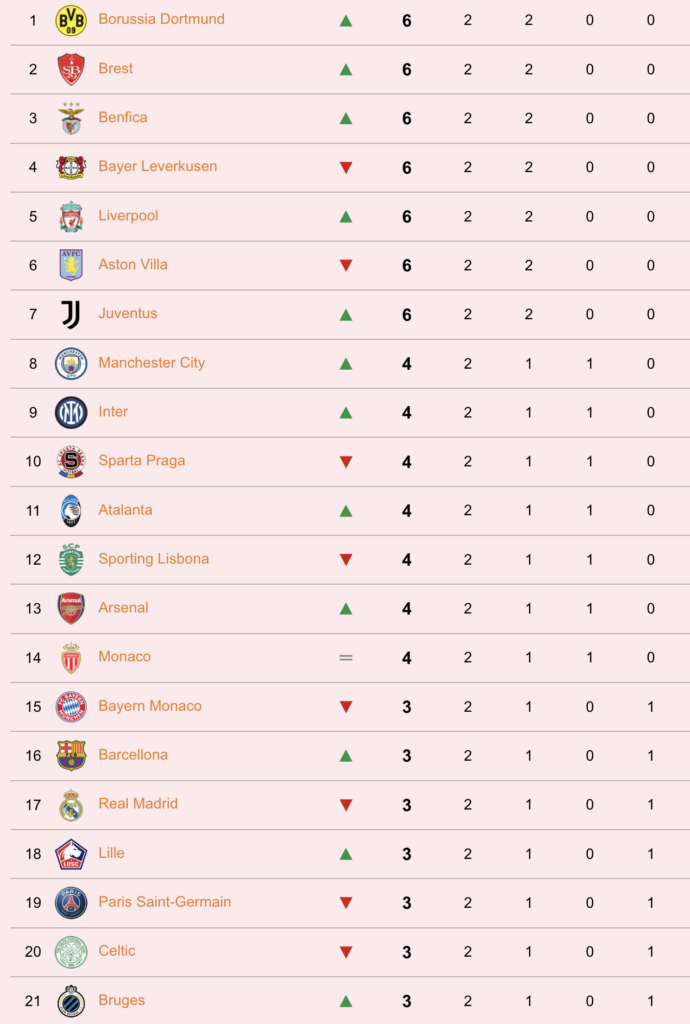Image resolution: width=690 pixels, height=1024 pixels.
Task: Open the Bayer Leverkusen team link
Action: click(157, 167)
